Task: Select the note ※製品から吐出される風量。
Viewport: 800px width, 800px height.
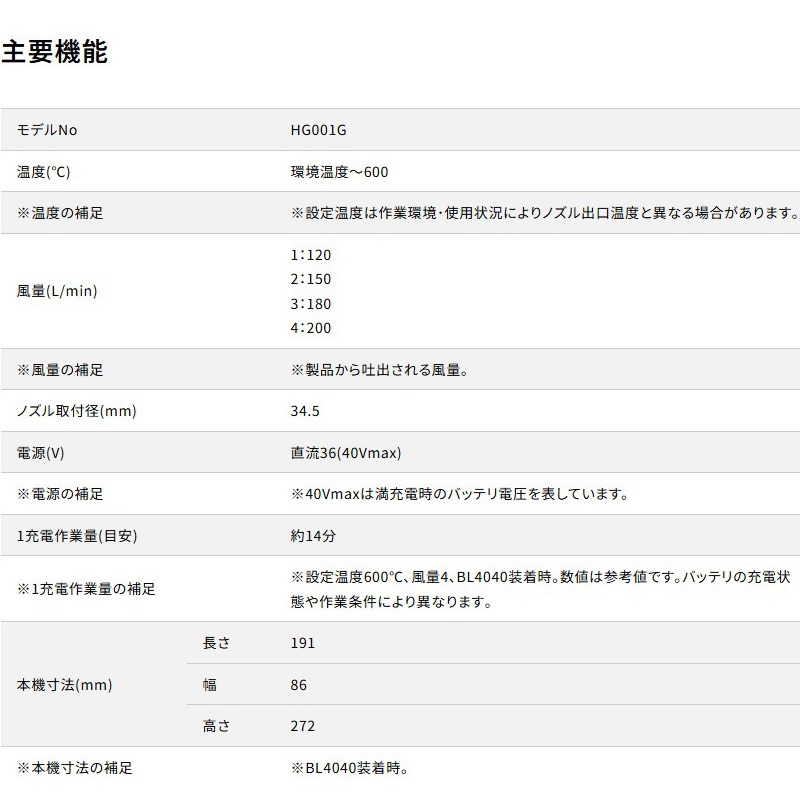Action: (x=380, y=370)
